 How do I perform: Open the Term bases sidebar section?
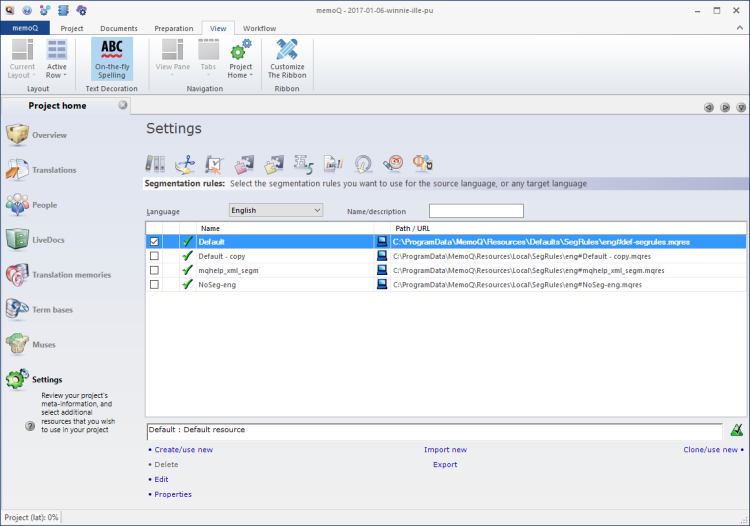coord(52,310)
